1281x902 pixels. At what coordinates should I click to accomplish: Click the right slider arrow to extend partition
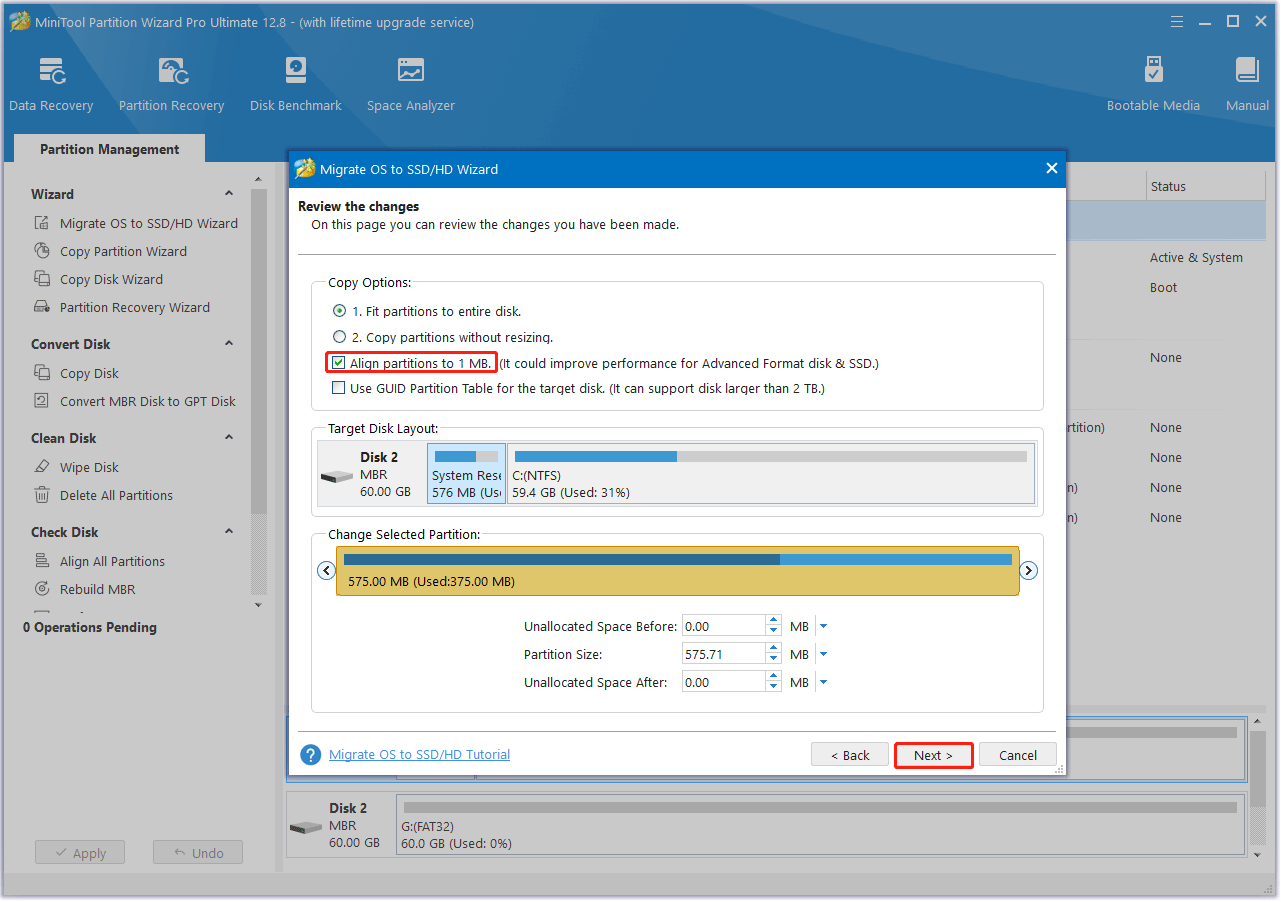pos(1028,570)
